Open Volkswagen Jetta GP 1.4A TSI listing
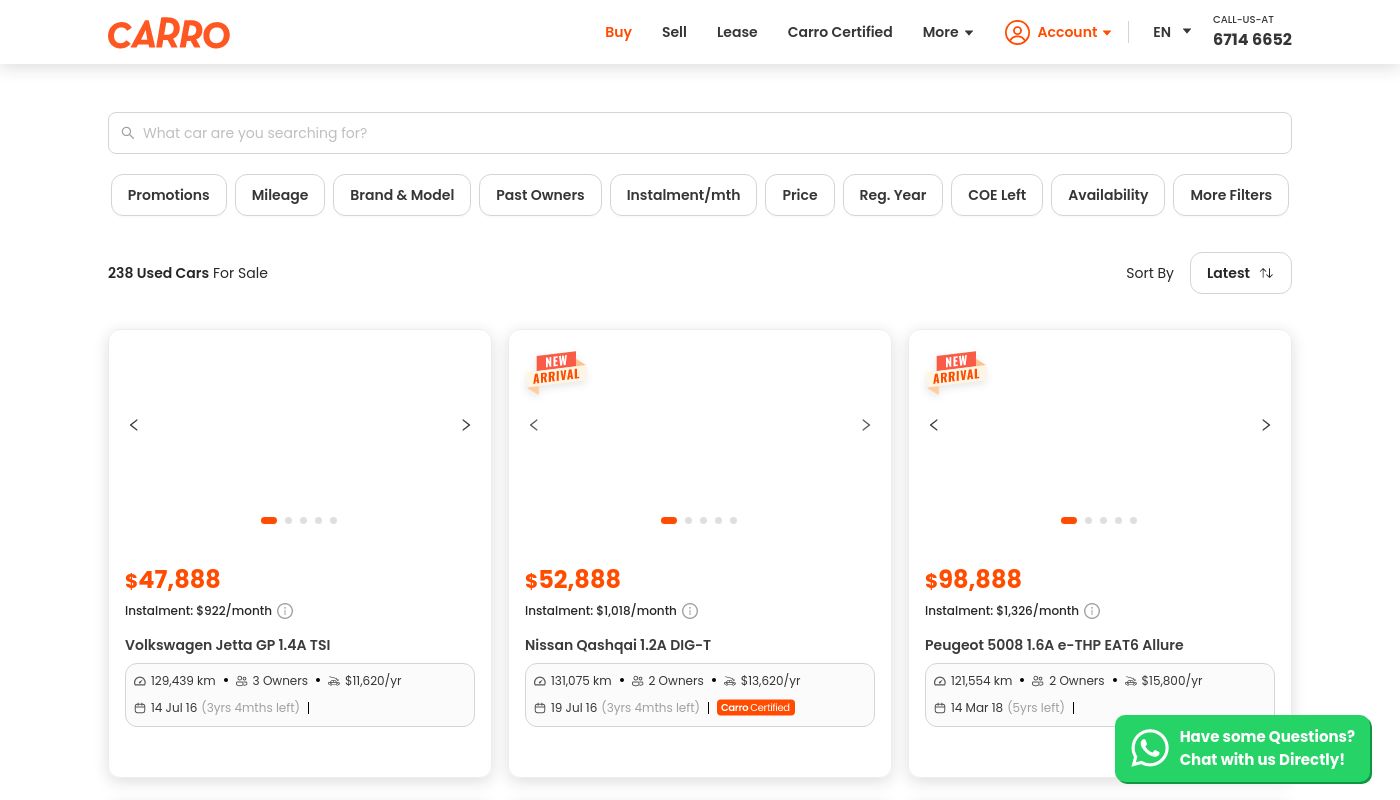Viewport: 1400px width, 800px height. click(228, 645)
